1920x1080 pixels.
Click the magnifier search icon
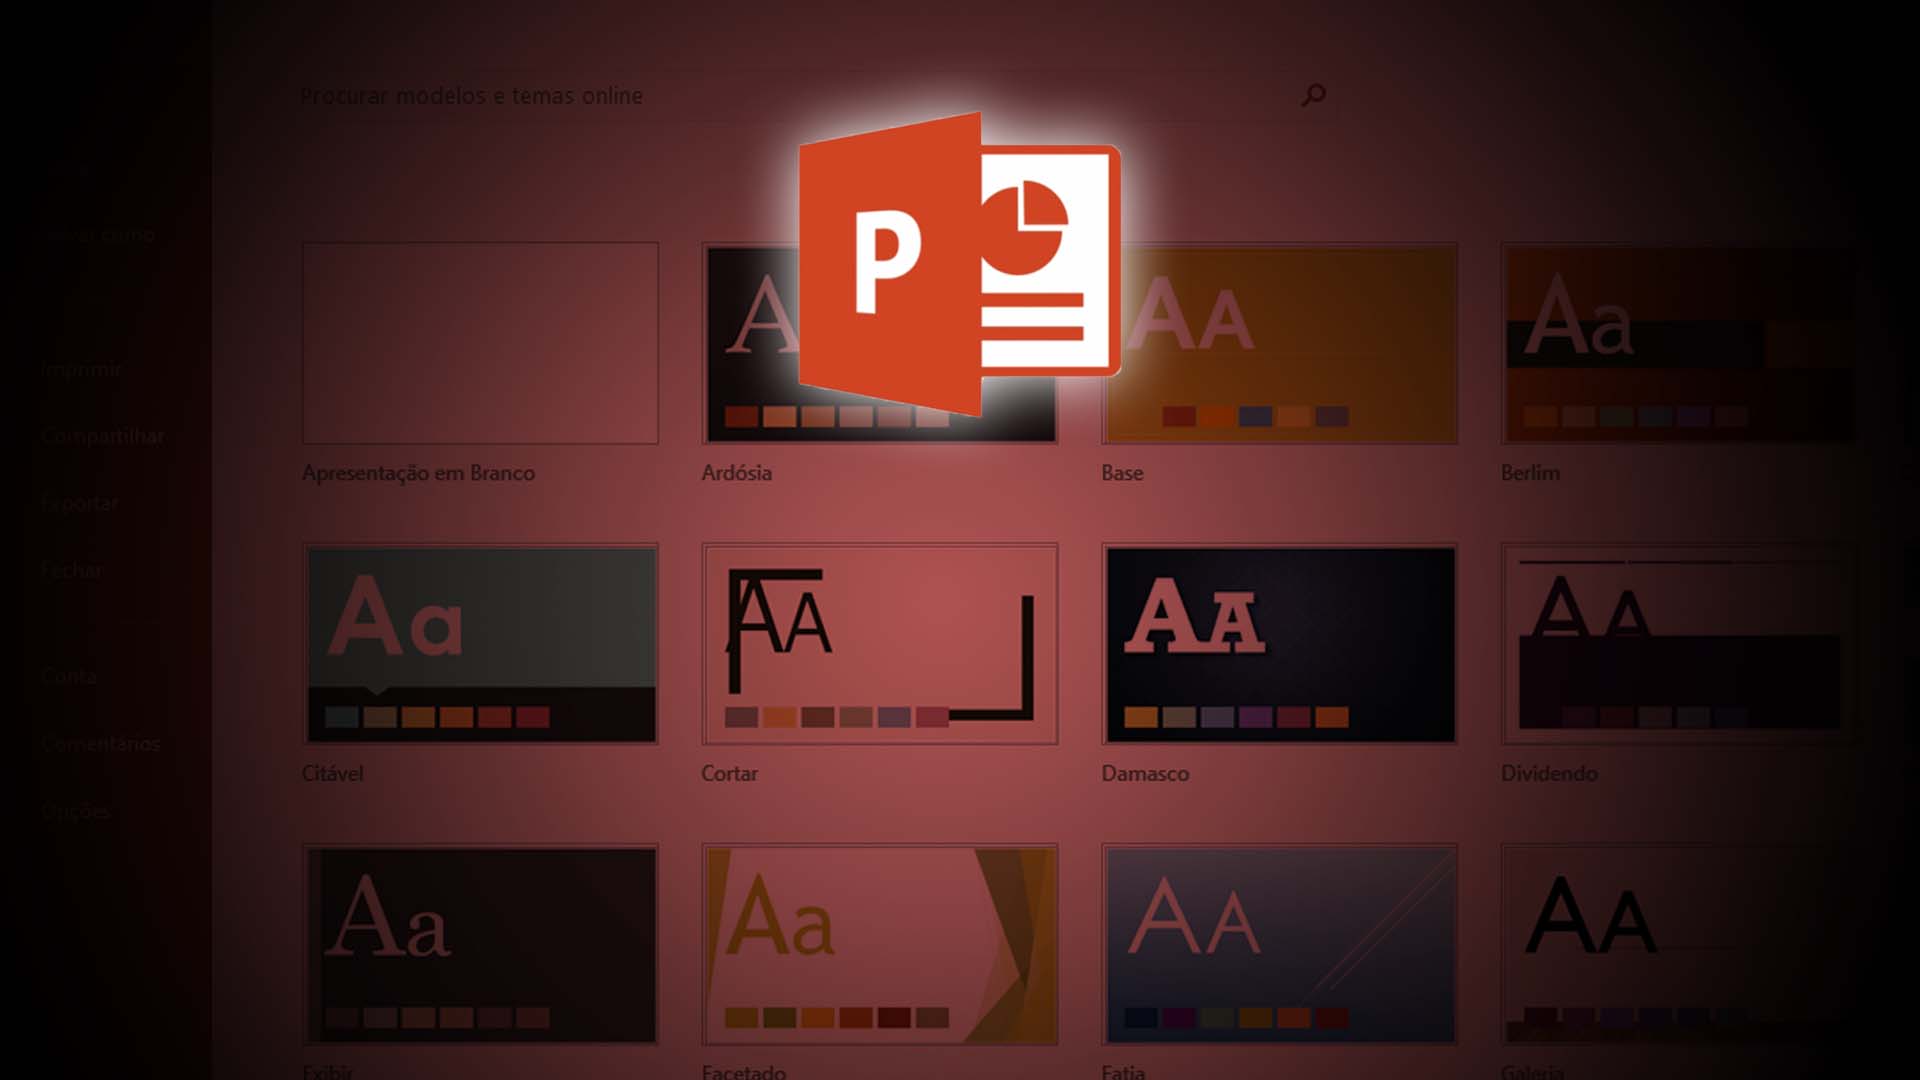click(x=1313, y=95)
